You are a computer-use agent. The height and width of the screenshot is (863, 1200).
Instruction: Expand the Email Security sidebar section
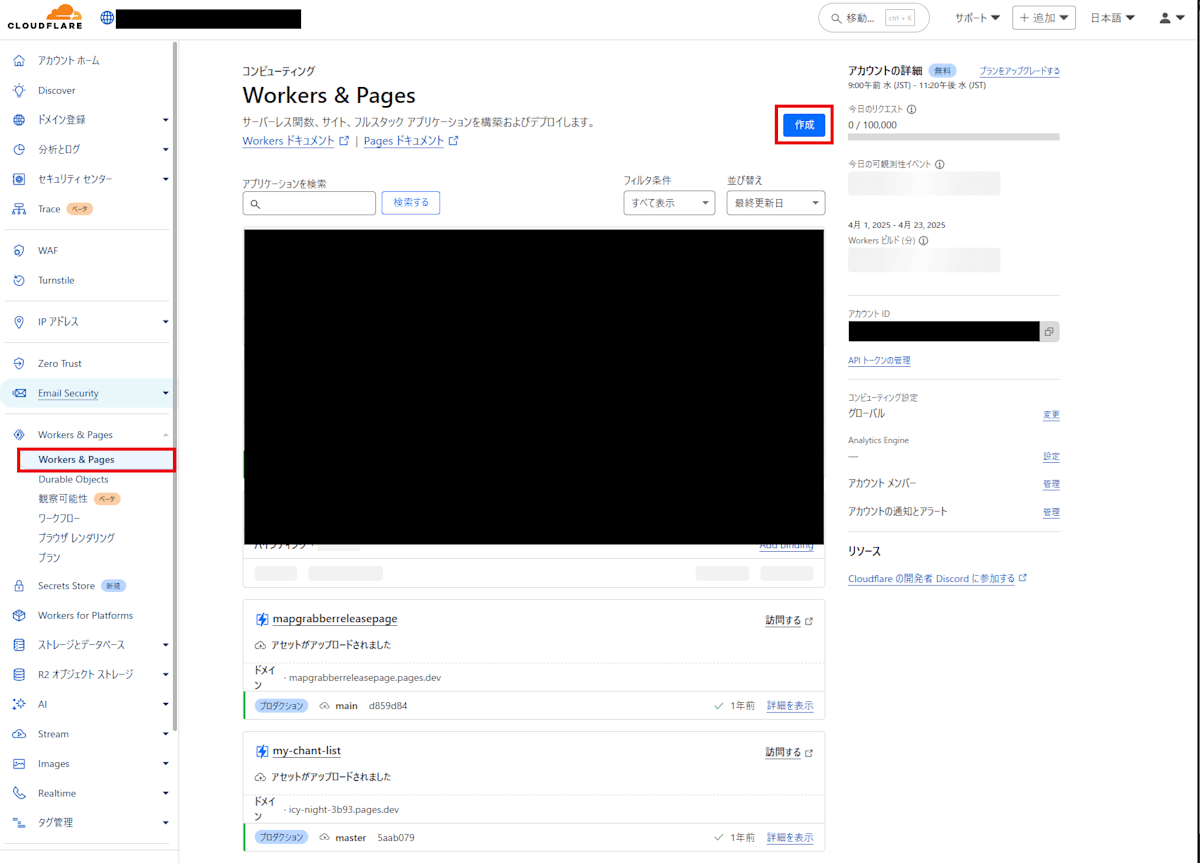166,393
